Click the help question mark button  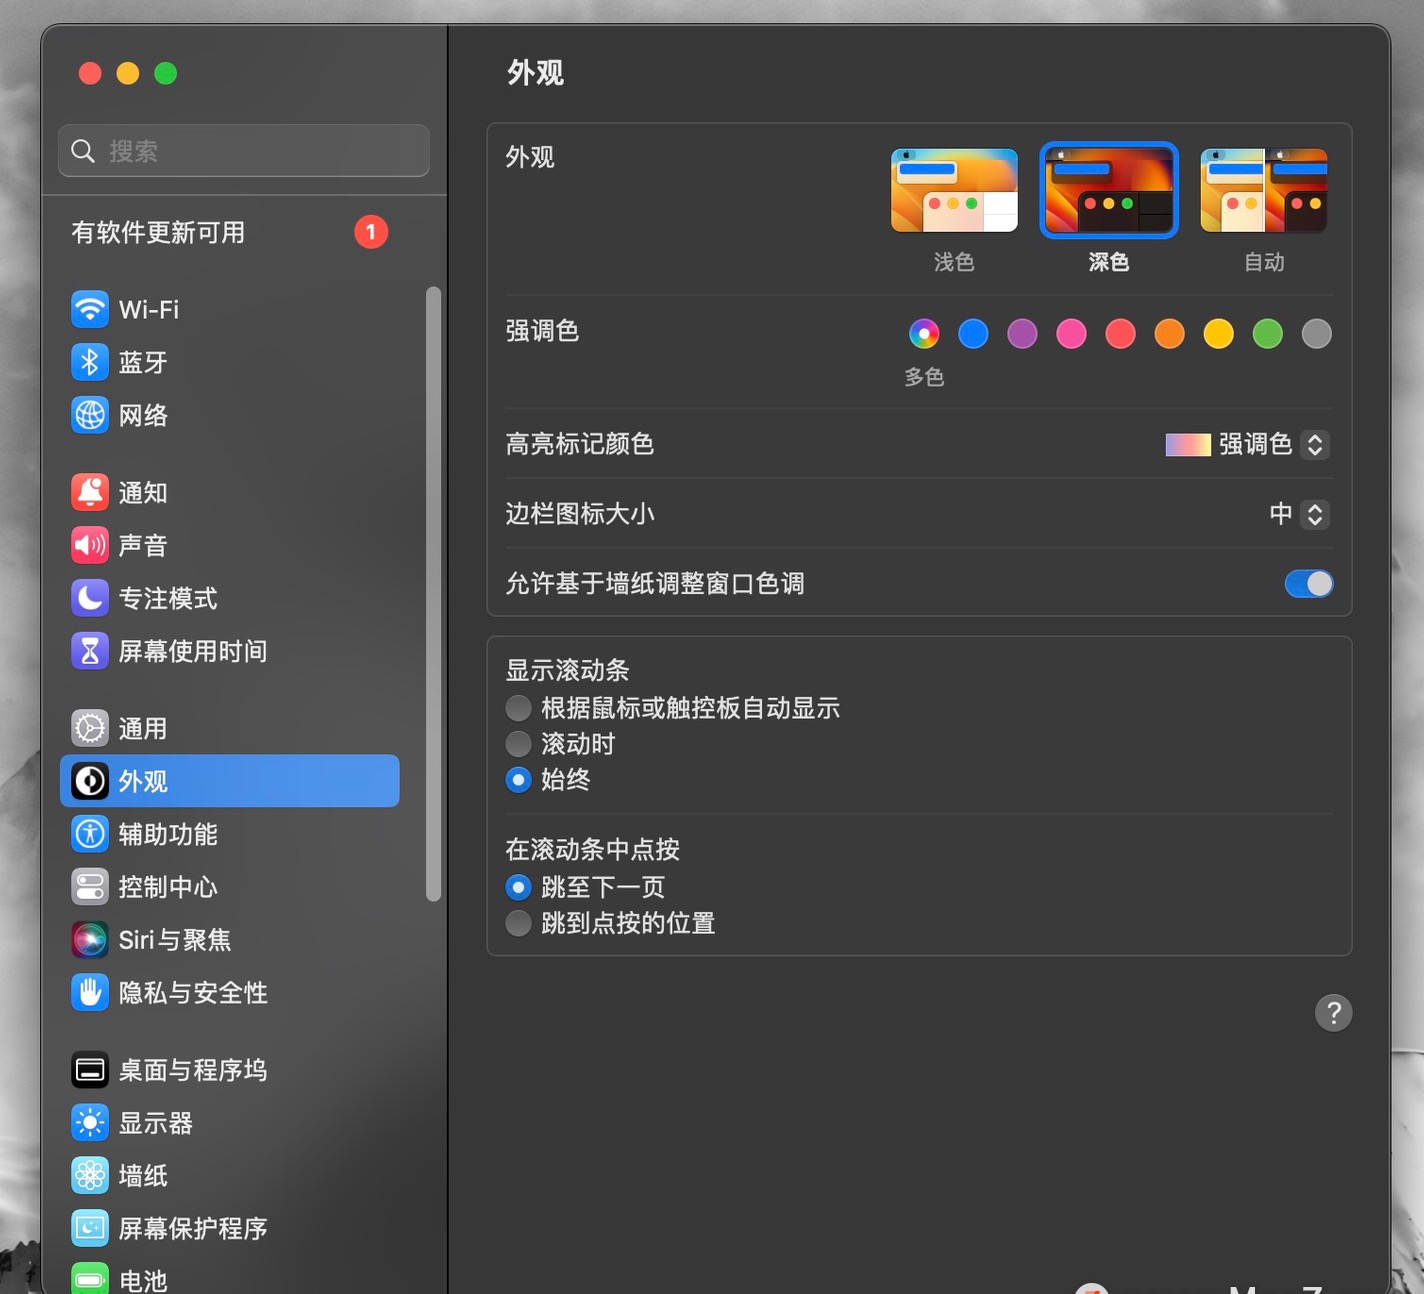click(1333, 1012)
